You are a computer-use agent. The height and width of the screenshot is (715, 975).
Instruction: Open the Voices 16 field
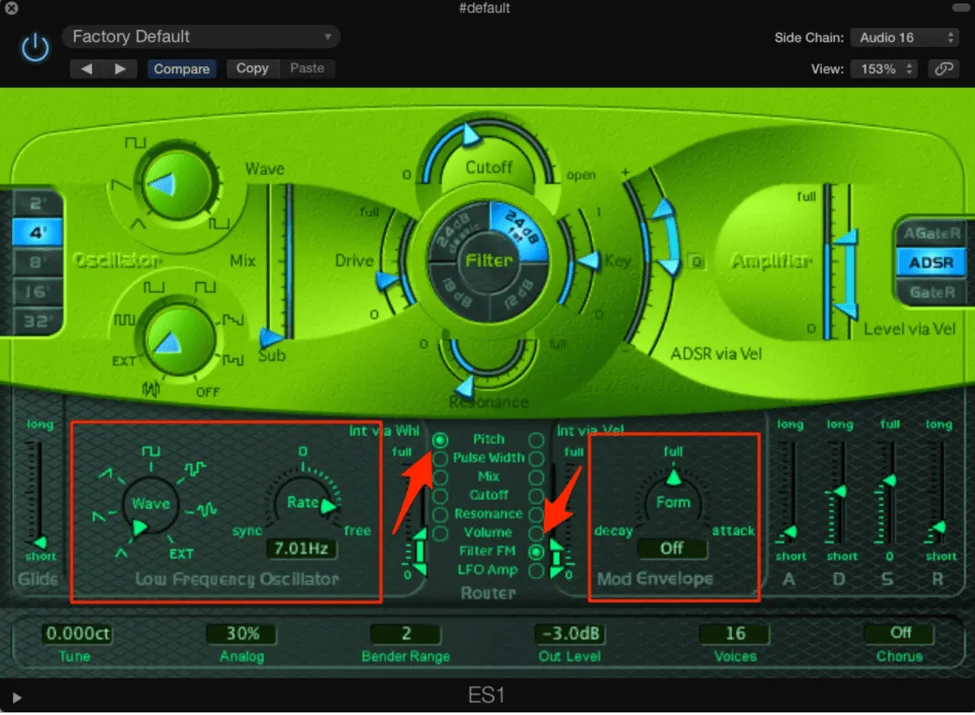point(734,634)
